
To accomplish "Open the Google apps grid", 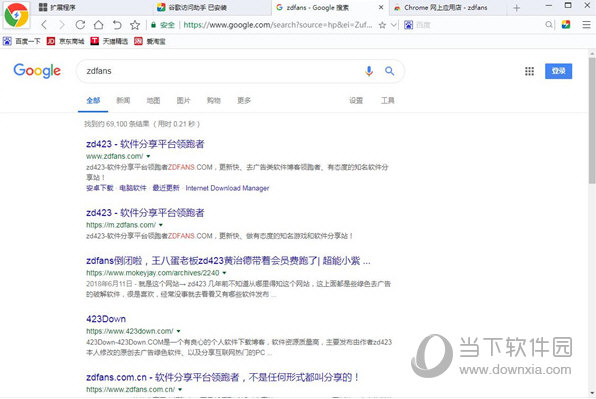I will 529,71.
